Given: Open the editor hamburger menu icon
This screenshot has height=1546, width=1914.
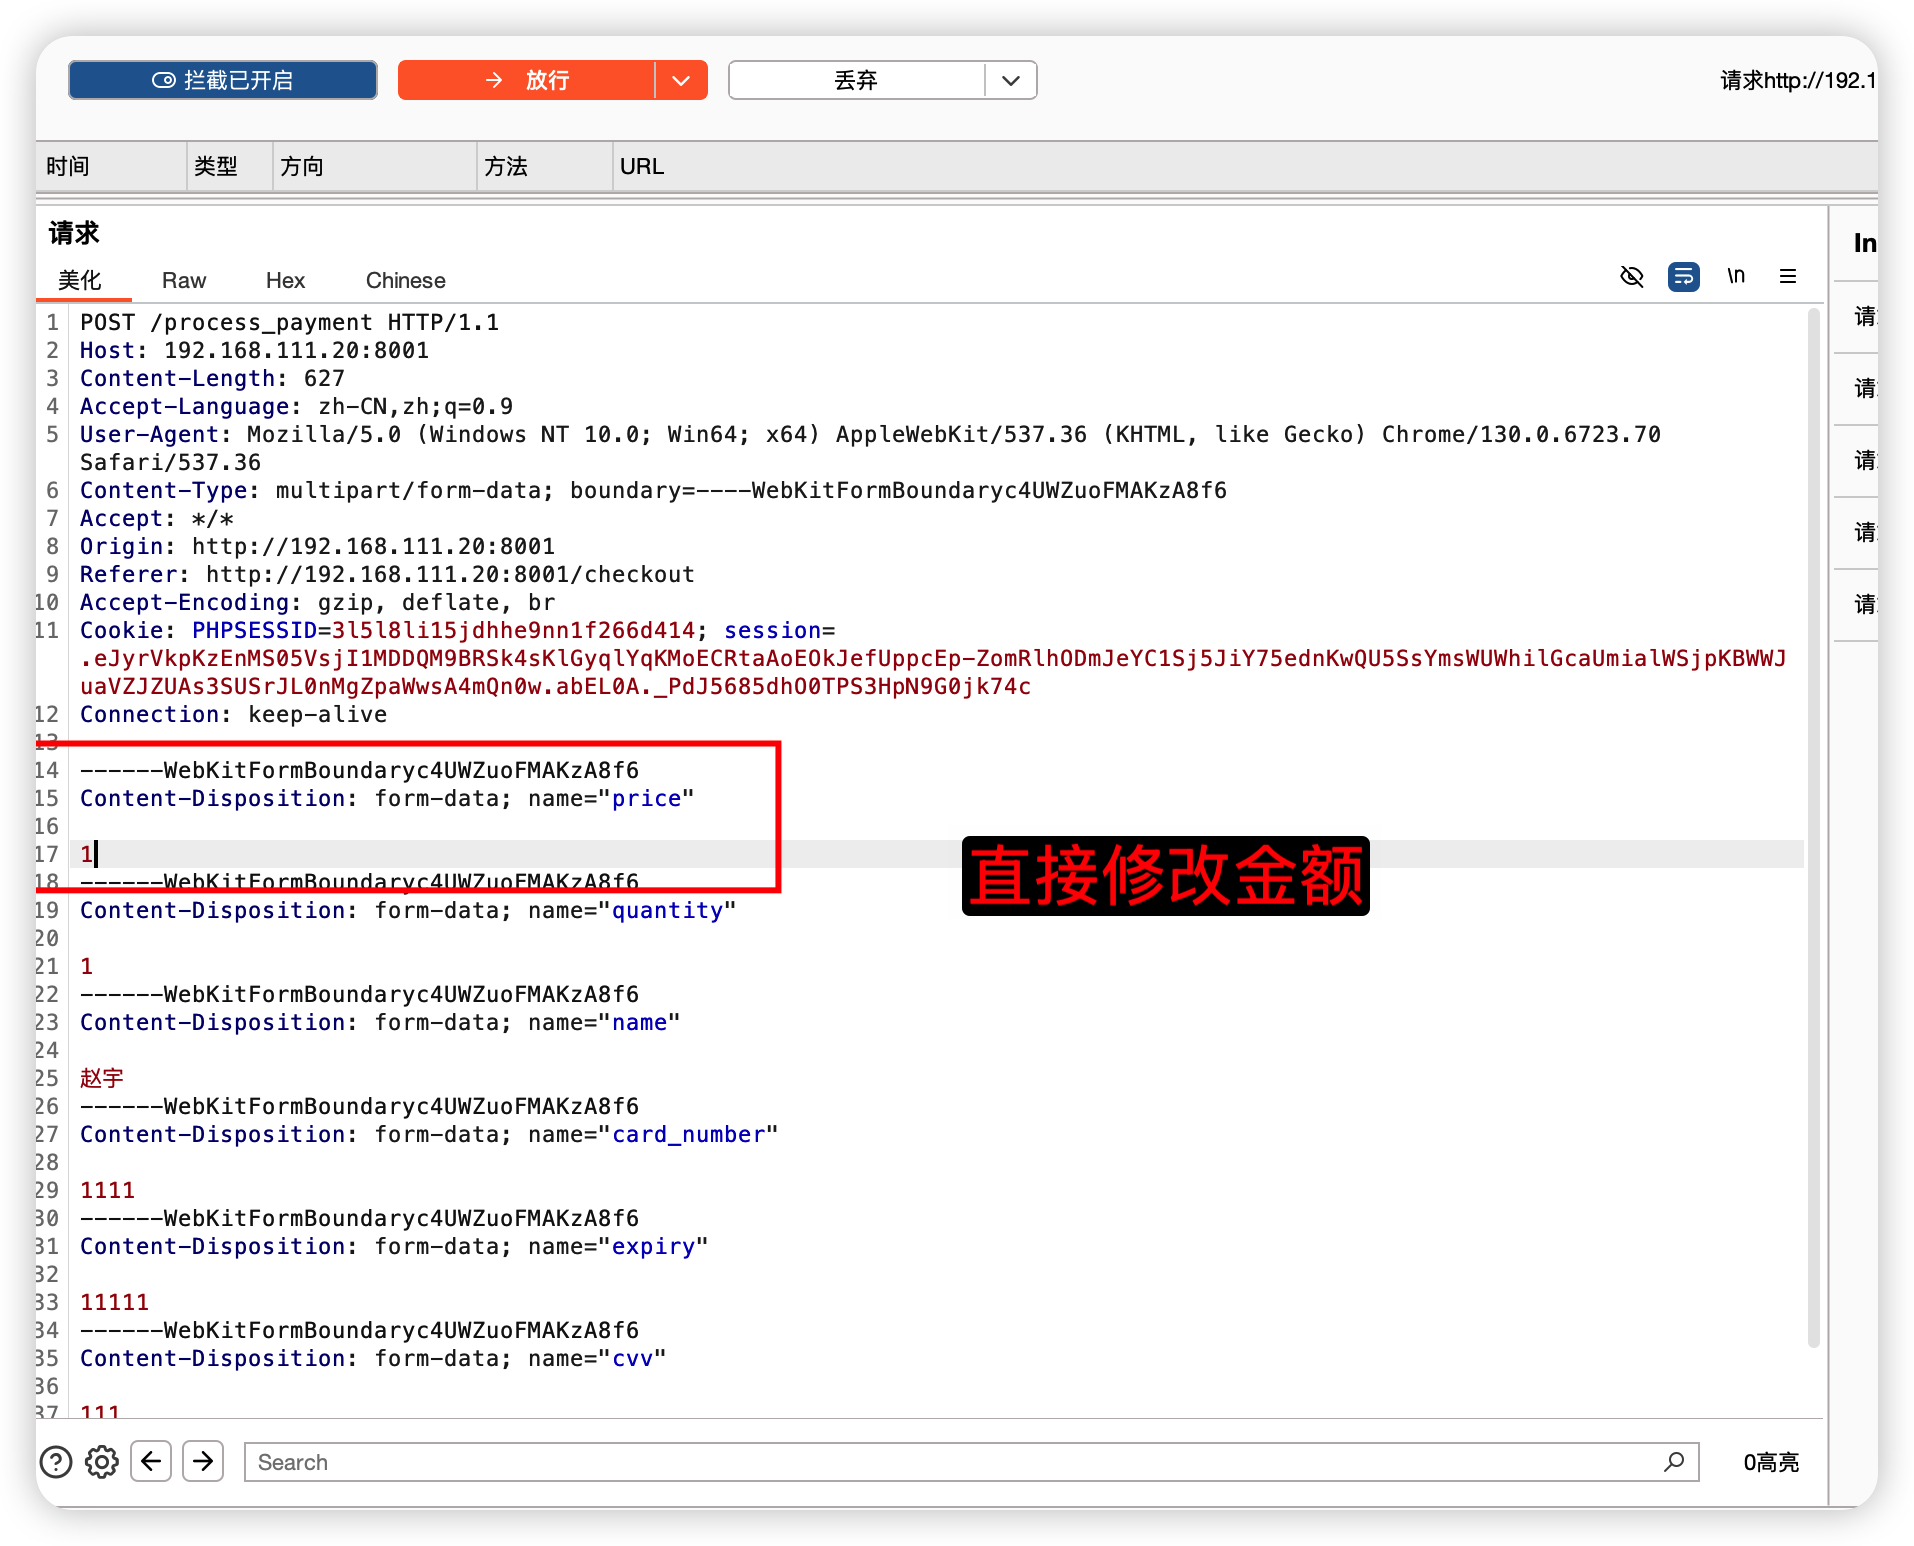Looking at the screenshot, I should click(x=1788, y=276).
